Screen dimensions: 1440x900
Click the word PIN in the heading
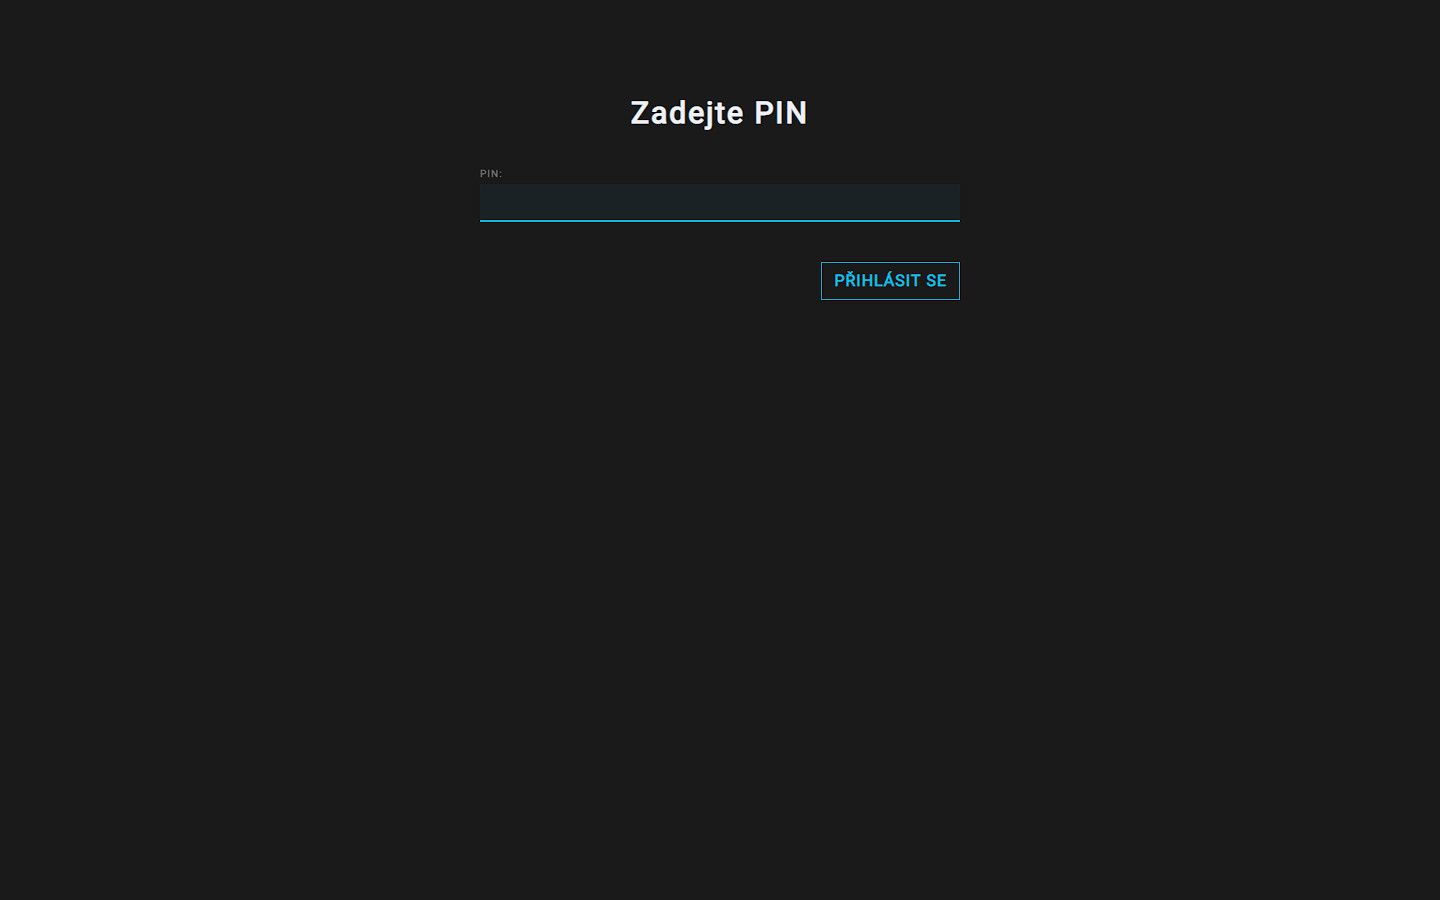(781, 113)
